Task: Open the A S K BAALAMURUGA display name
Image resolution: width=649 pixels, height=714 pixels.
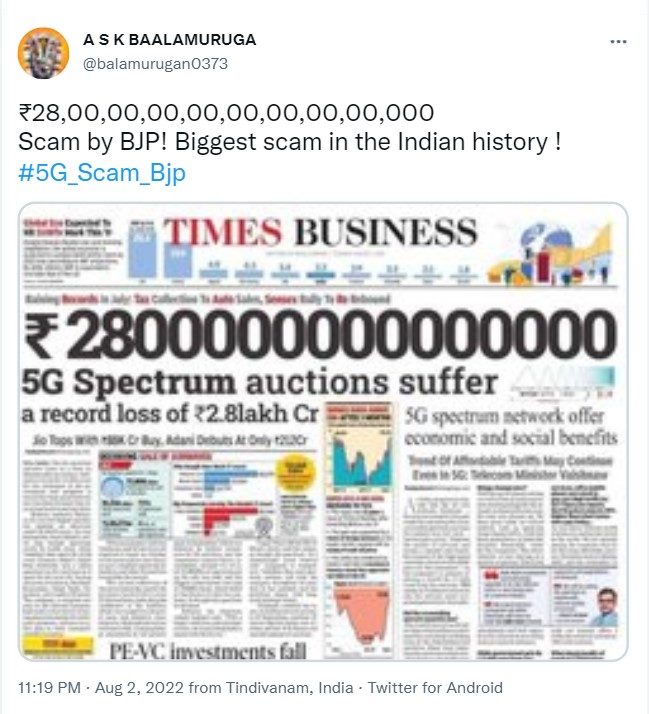Action: click(169, 40)
